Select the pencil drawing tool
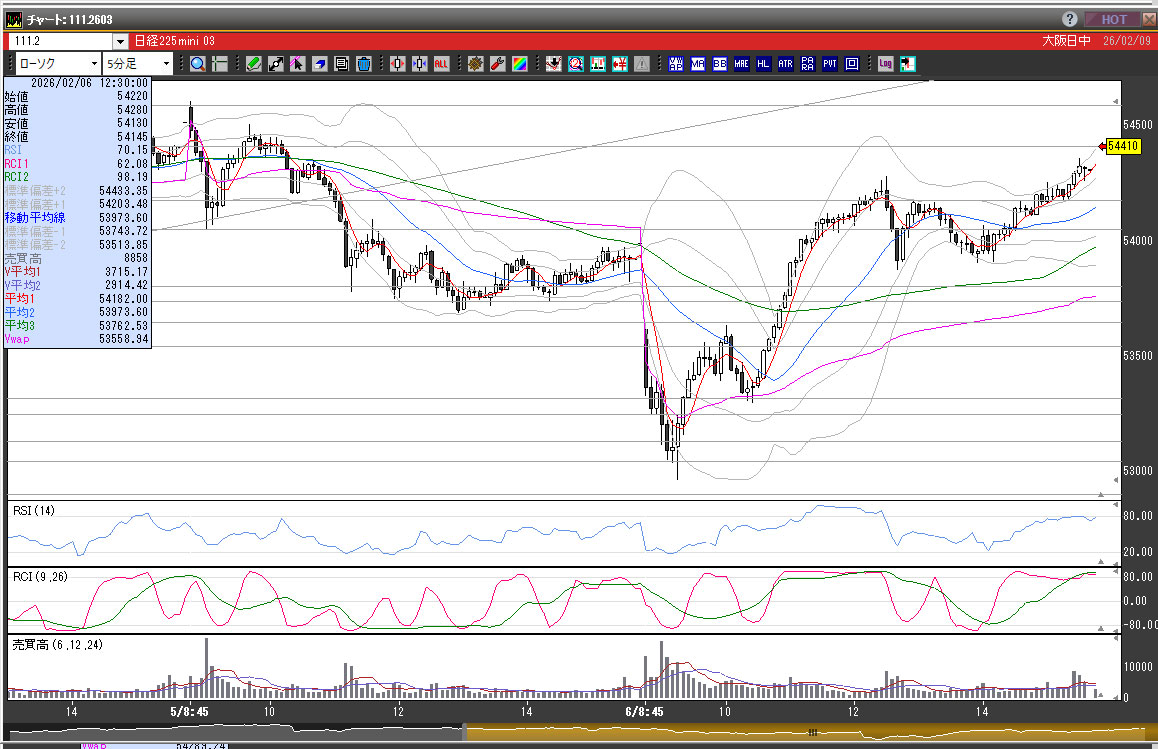 point(253,64)
